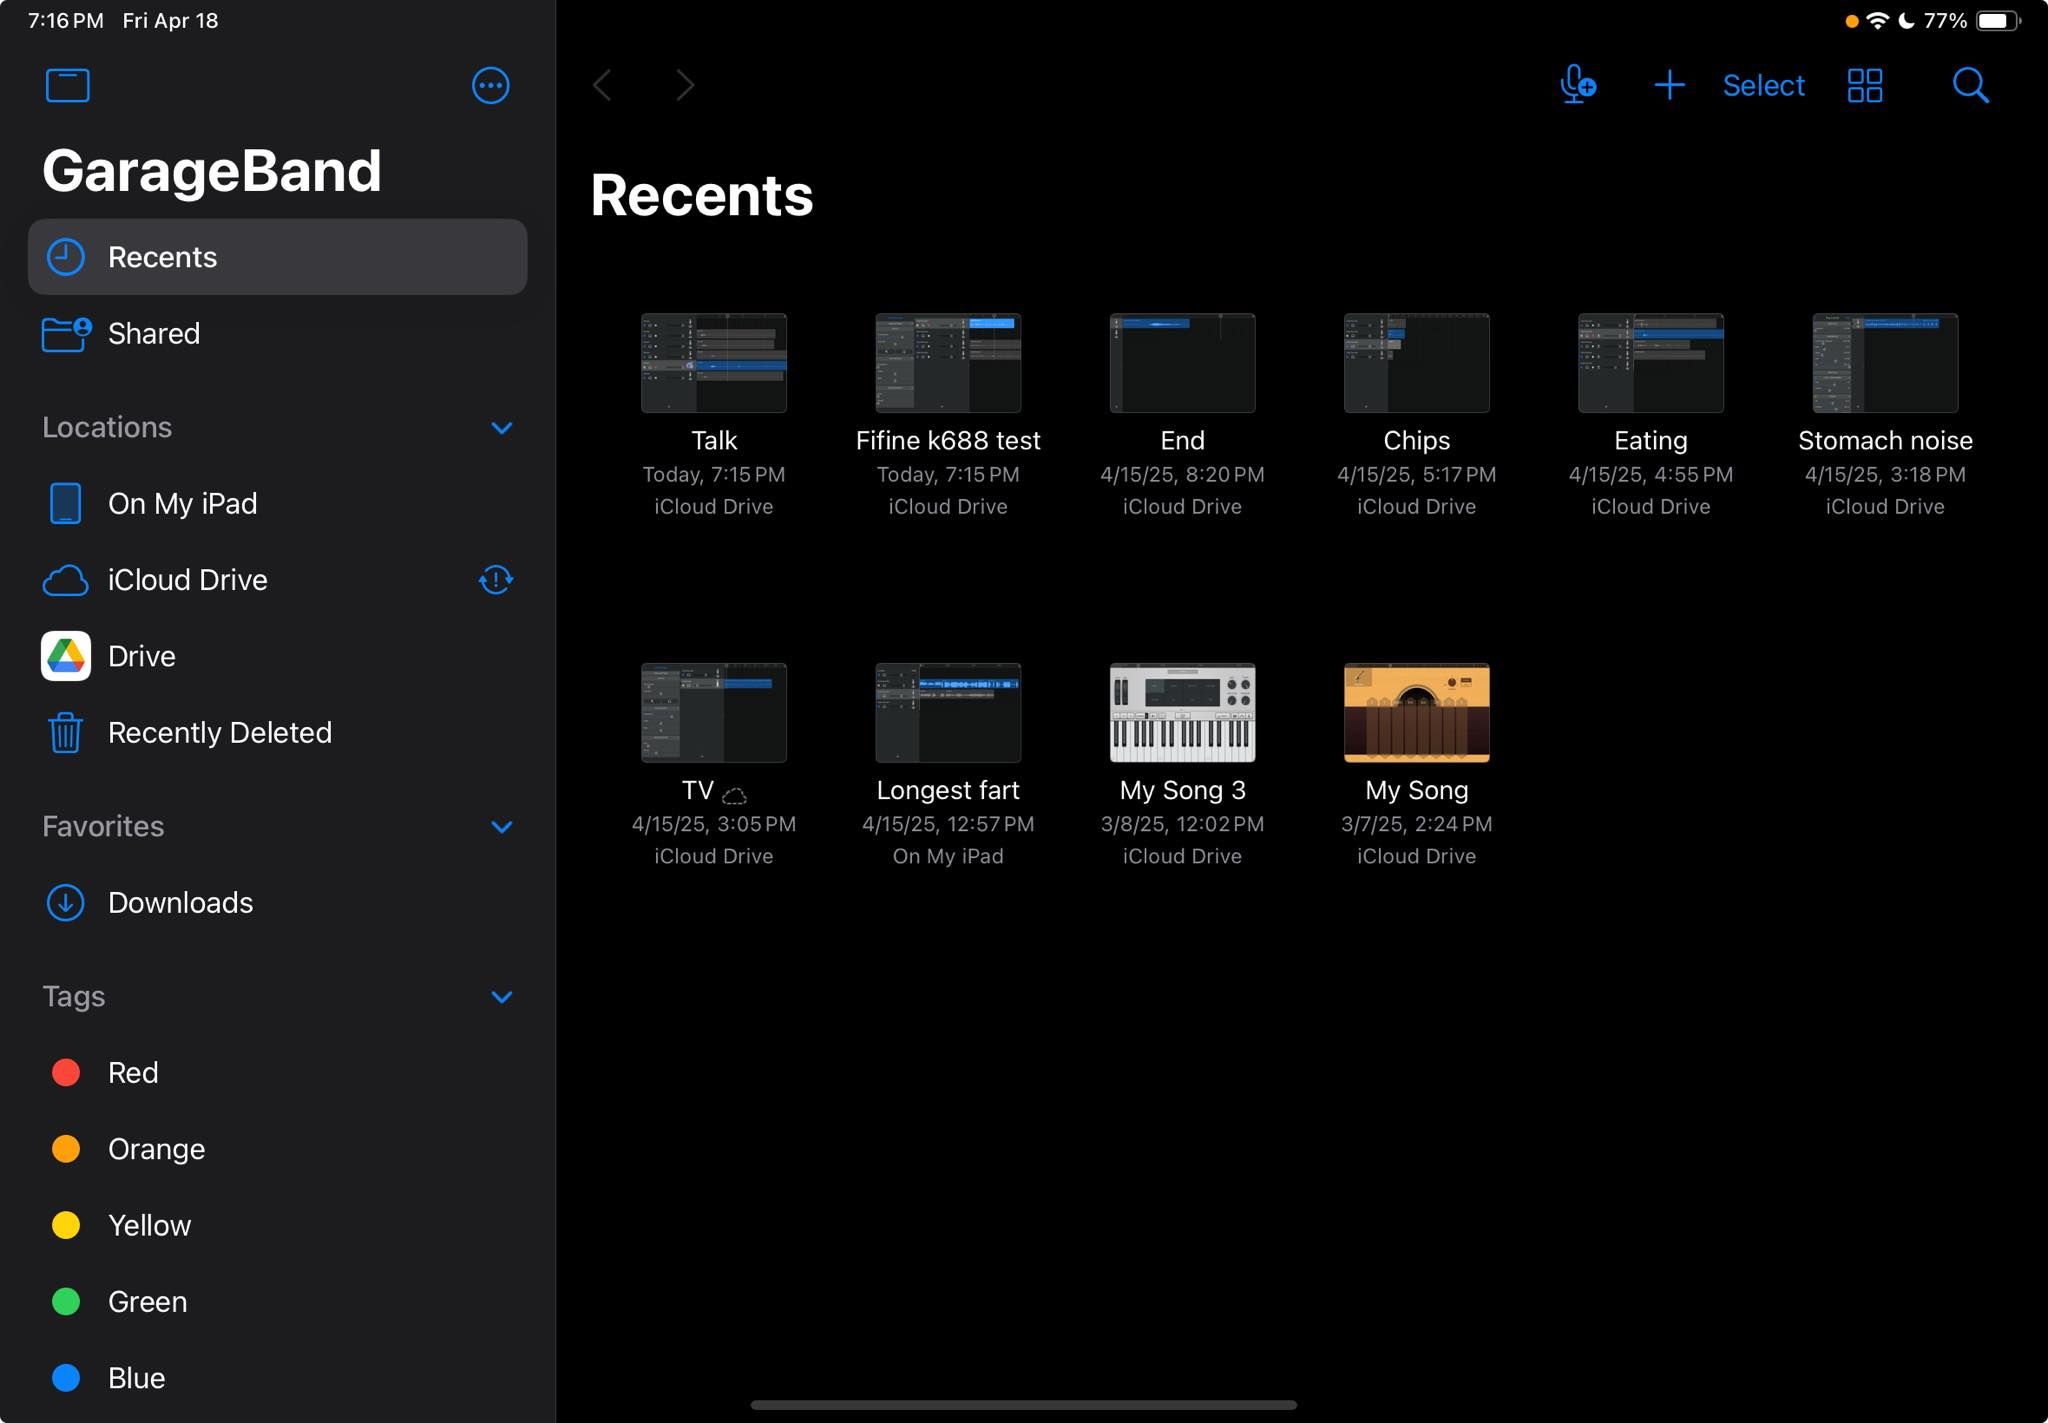Change view with the grid icon
The image size is (2048, 1423).
(1865, 85)
